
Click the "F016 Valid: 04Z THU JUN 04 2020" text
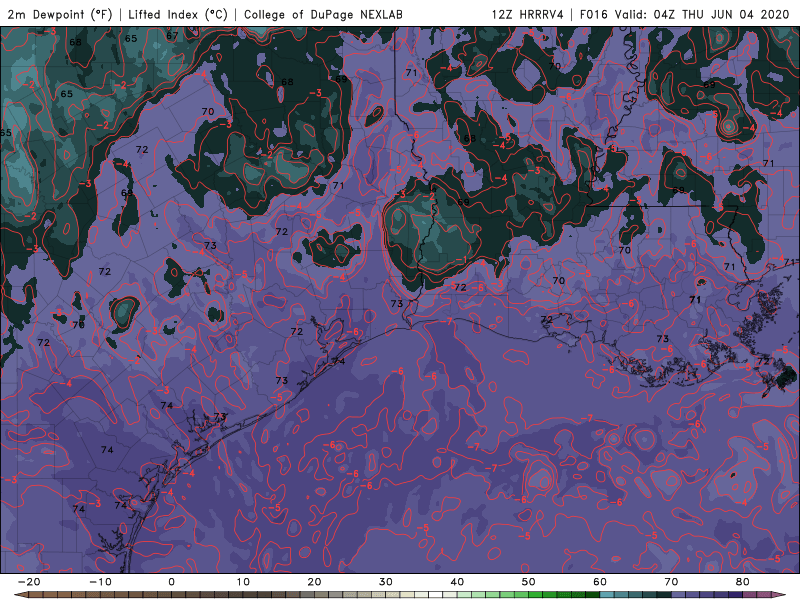tap(685, 14)
